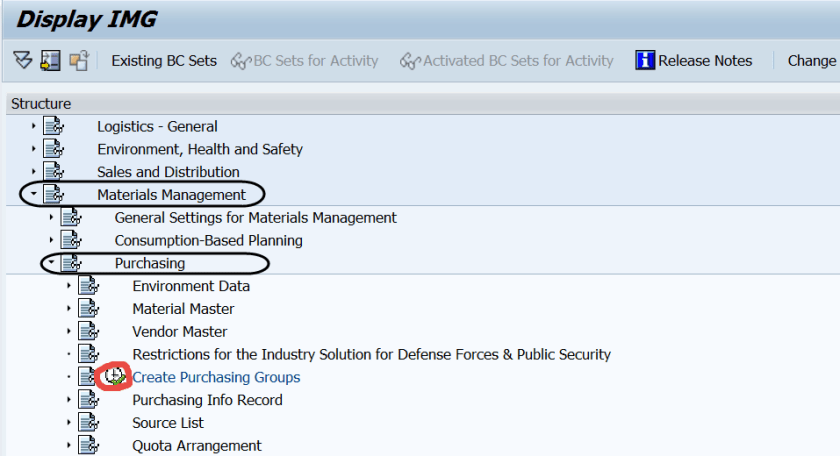Click documentation icon beside Quota Arrangement

(x=89, y=446)
